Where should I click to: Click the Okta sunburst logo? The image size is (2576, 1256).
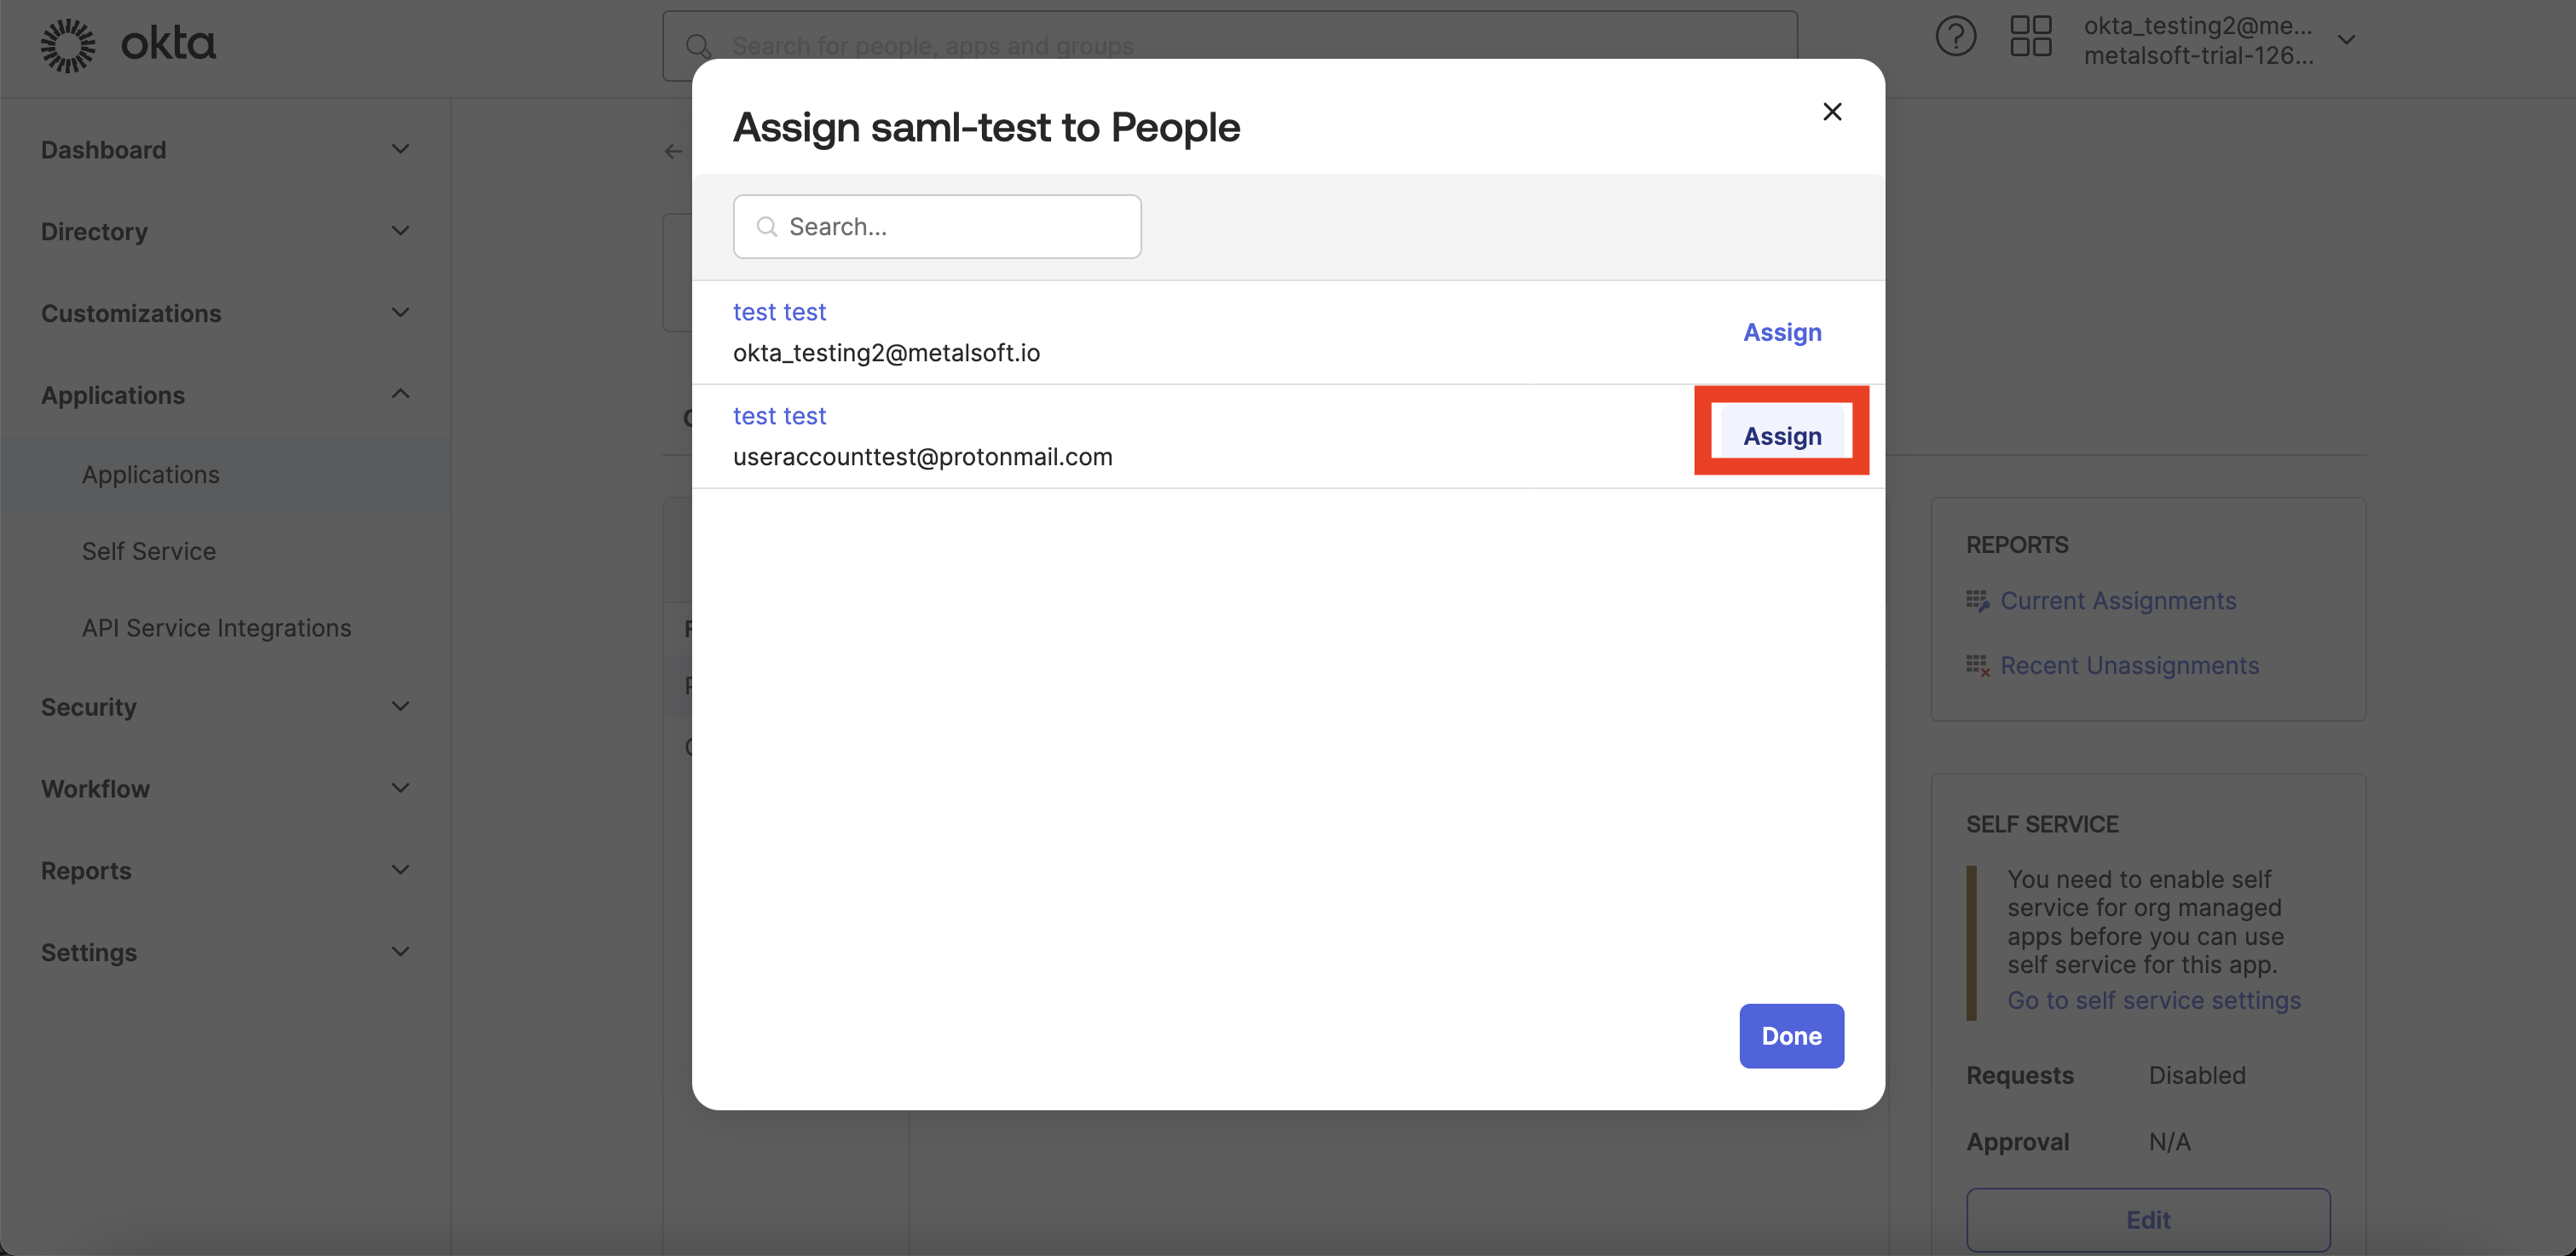pyautogui.click(x=68, y=44)
